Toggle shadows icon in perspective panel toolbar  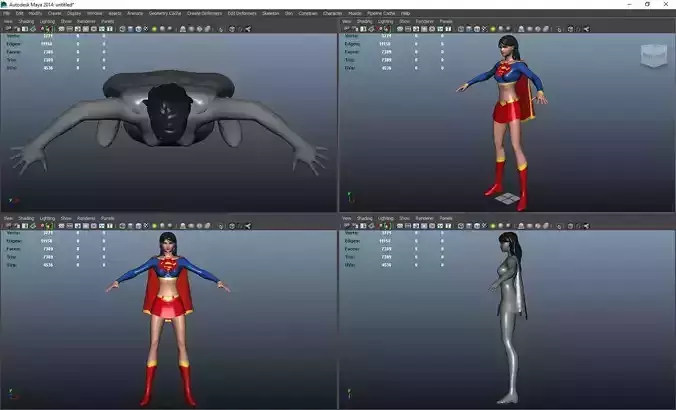pos(501,29)
